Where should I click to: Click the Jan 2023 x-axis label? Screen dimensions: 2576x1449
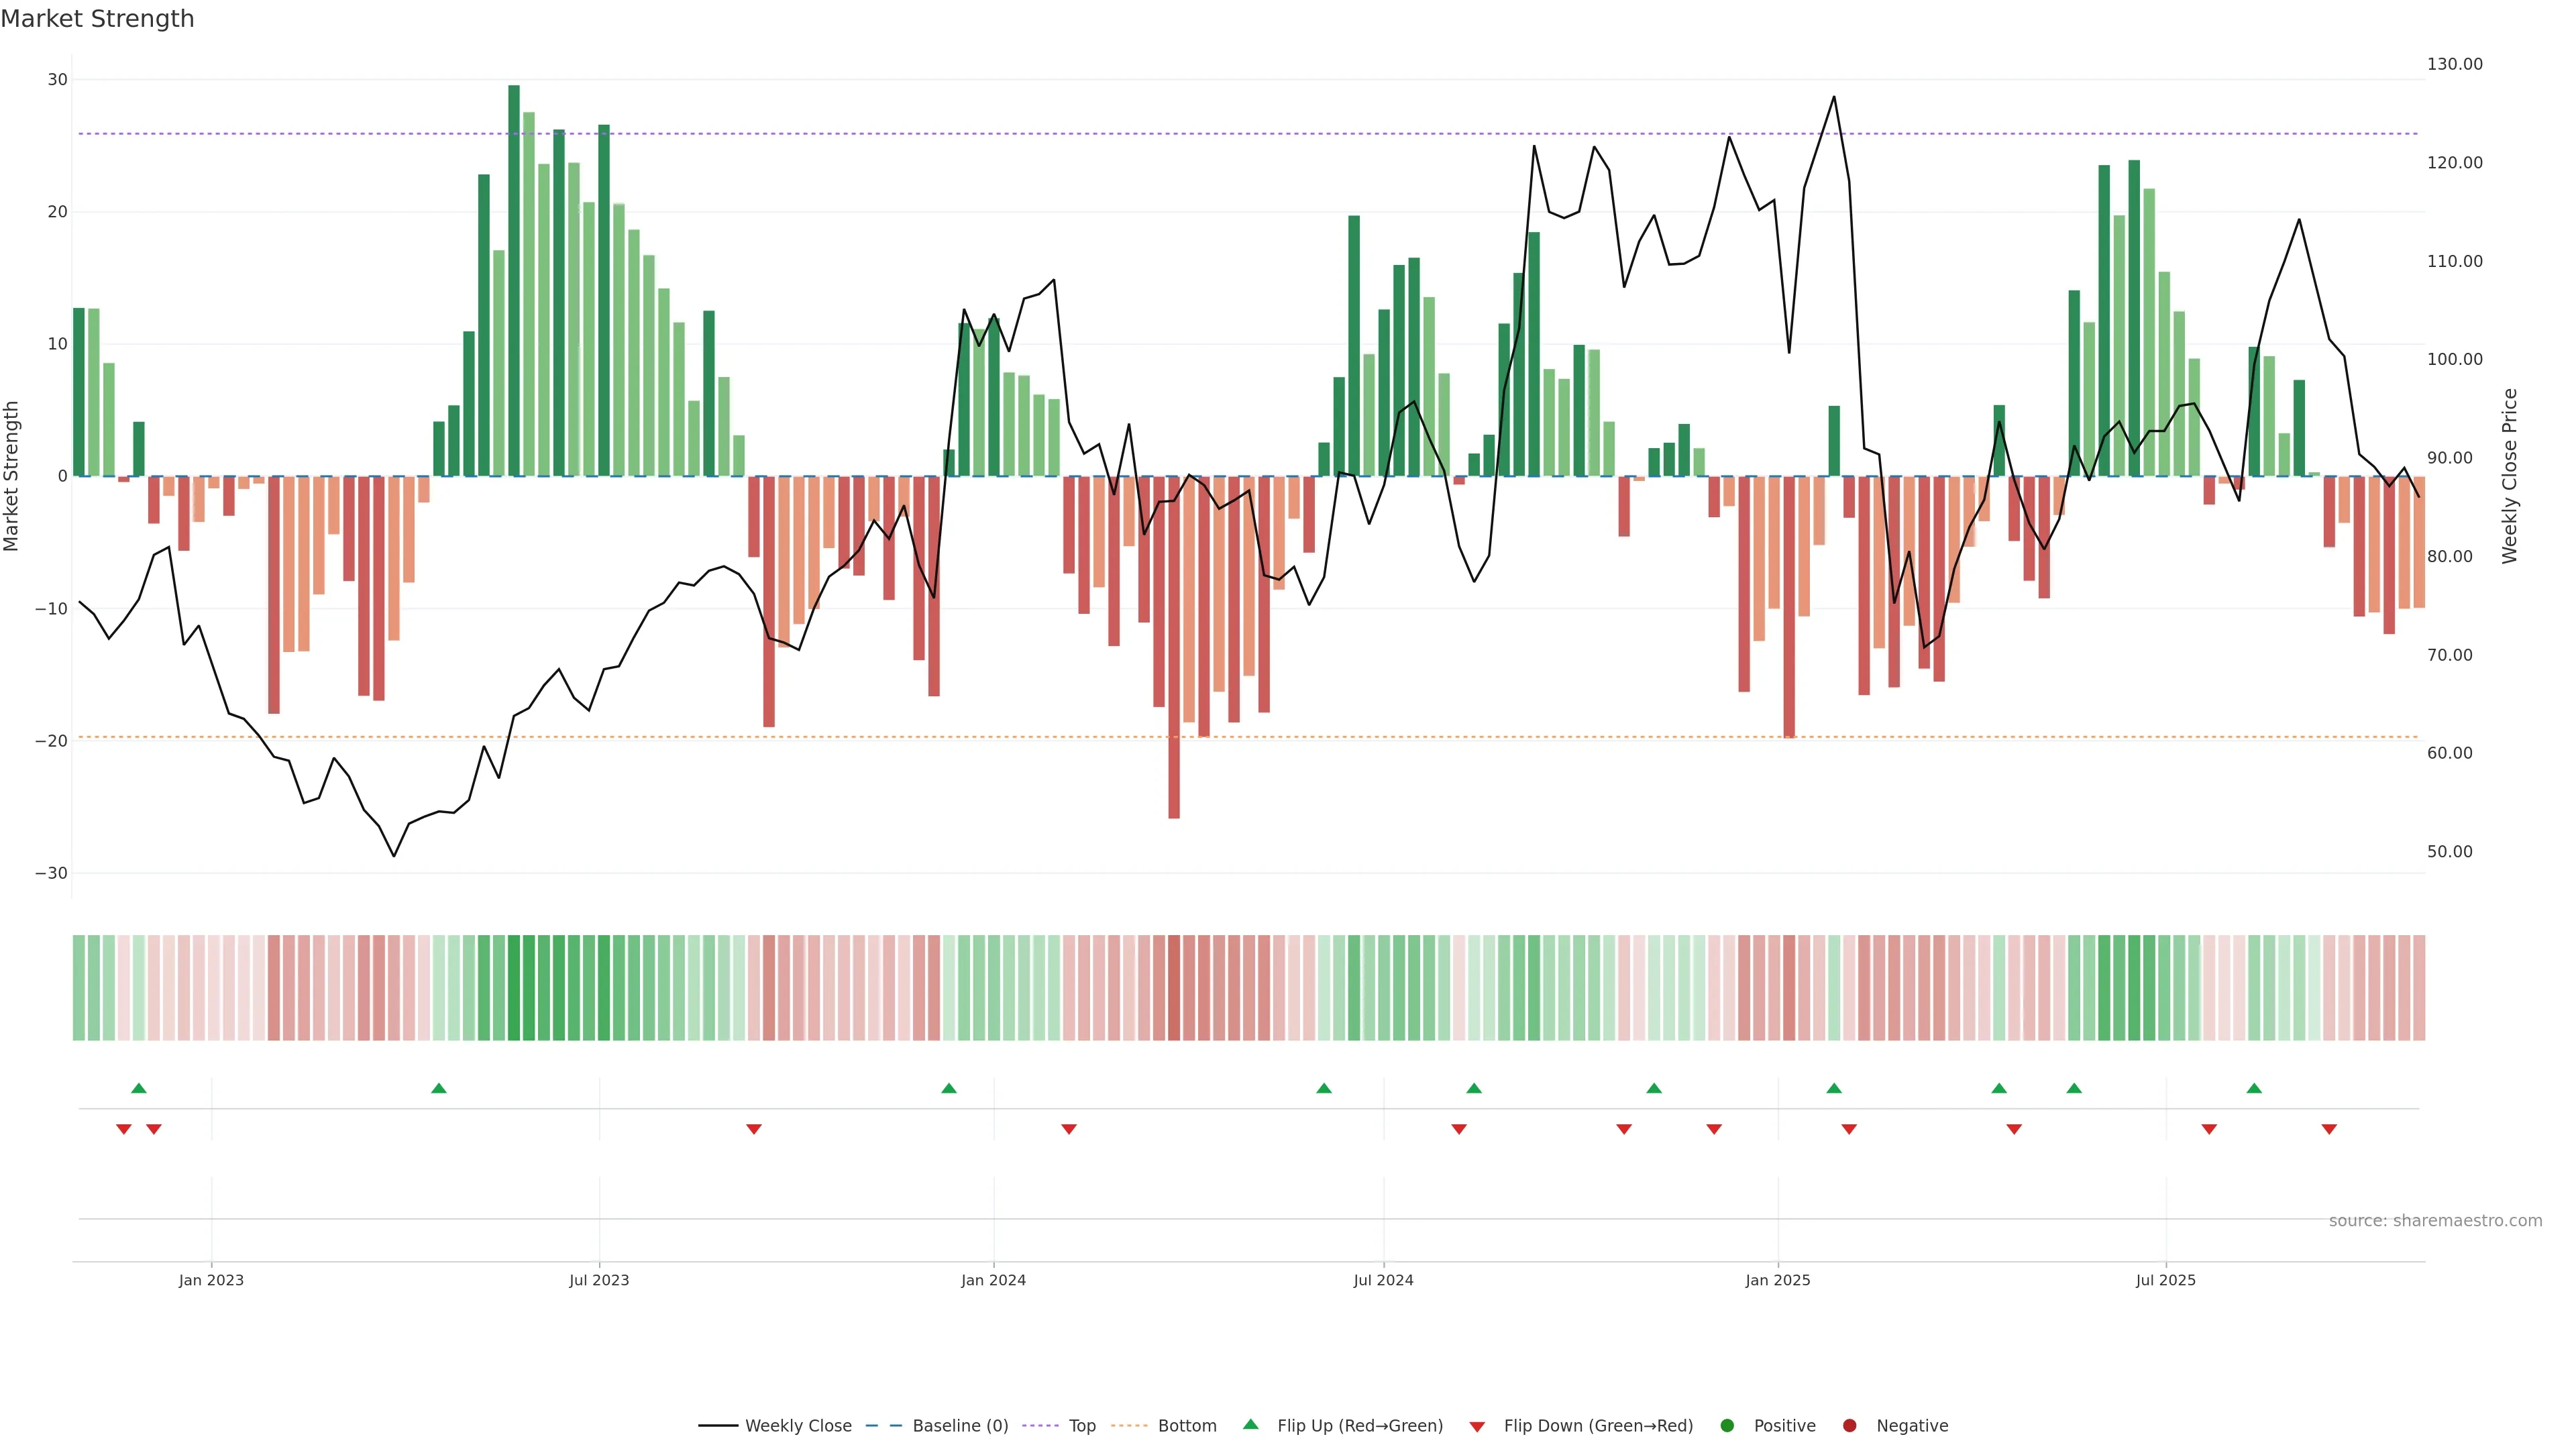pos(211,1280)
